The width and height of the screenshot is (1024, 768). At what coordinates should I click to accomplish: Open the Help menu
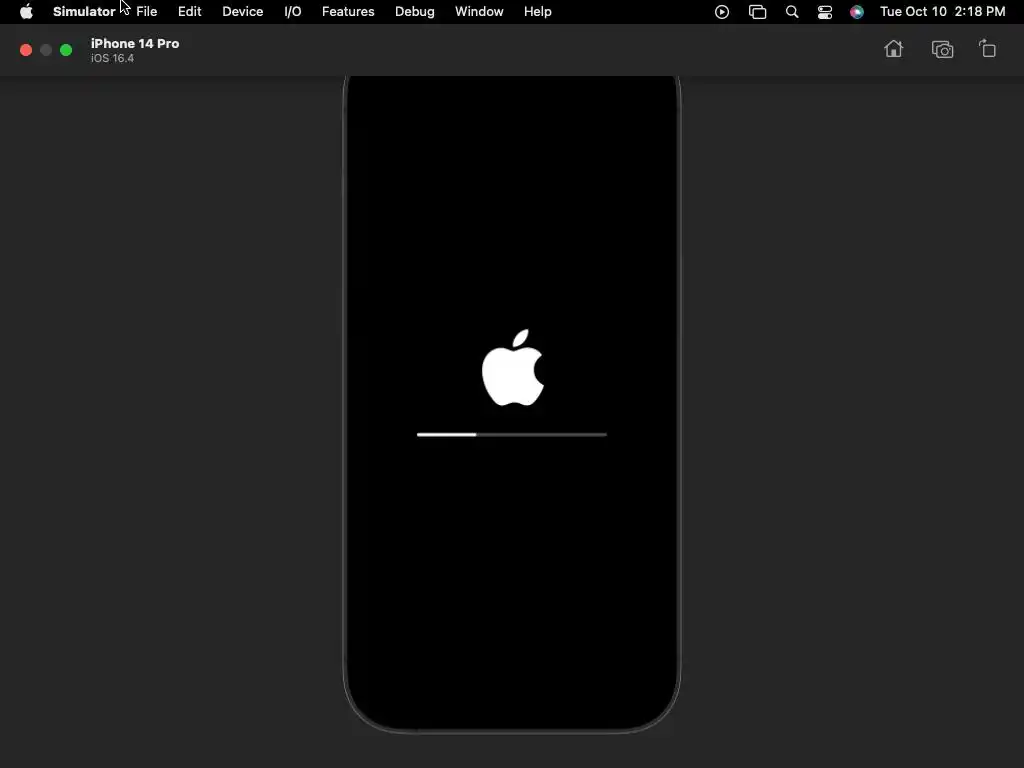tap(537, 12)
